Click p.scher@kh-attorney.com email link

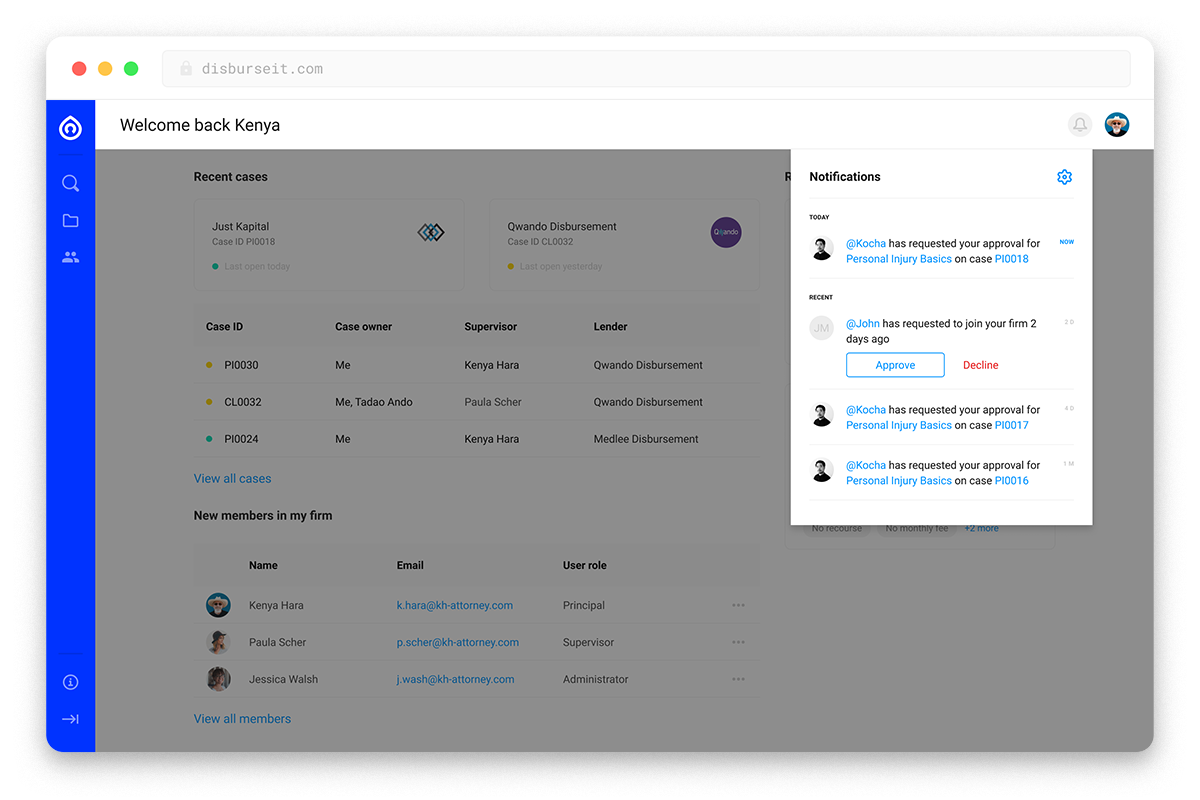(x=457, y=642)
